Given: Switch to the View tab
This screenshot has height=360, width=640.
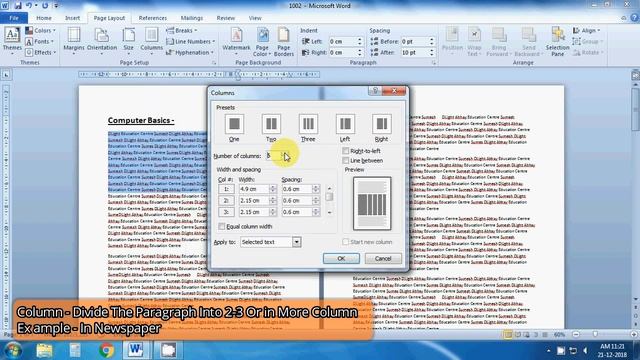Looking at the screenshot, I should (255, 18).
